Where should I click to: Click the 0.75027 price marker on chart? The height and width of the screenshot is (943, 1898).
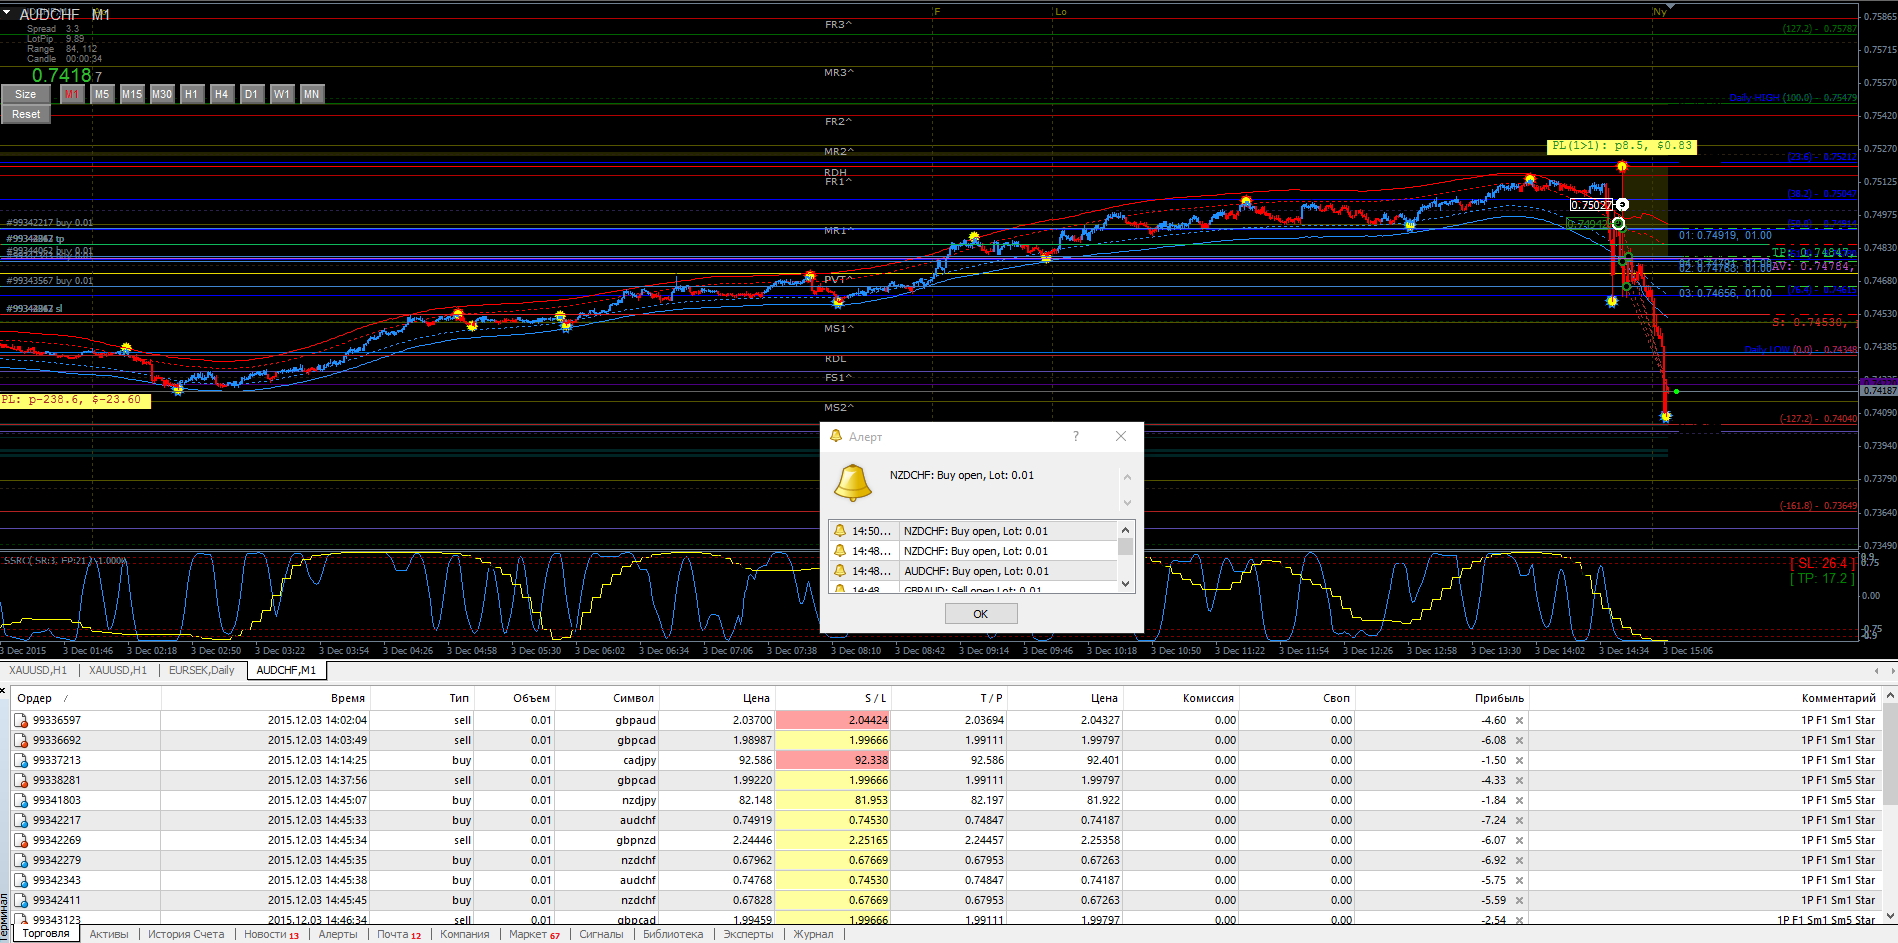[x=1591, y=205]
